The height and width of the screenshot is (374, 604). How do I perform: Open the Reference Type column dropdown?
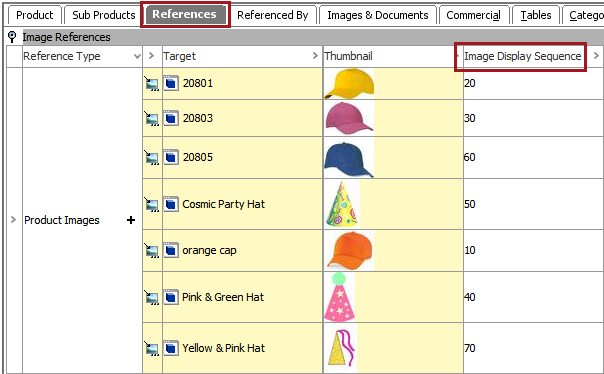tap(137, 56)
